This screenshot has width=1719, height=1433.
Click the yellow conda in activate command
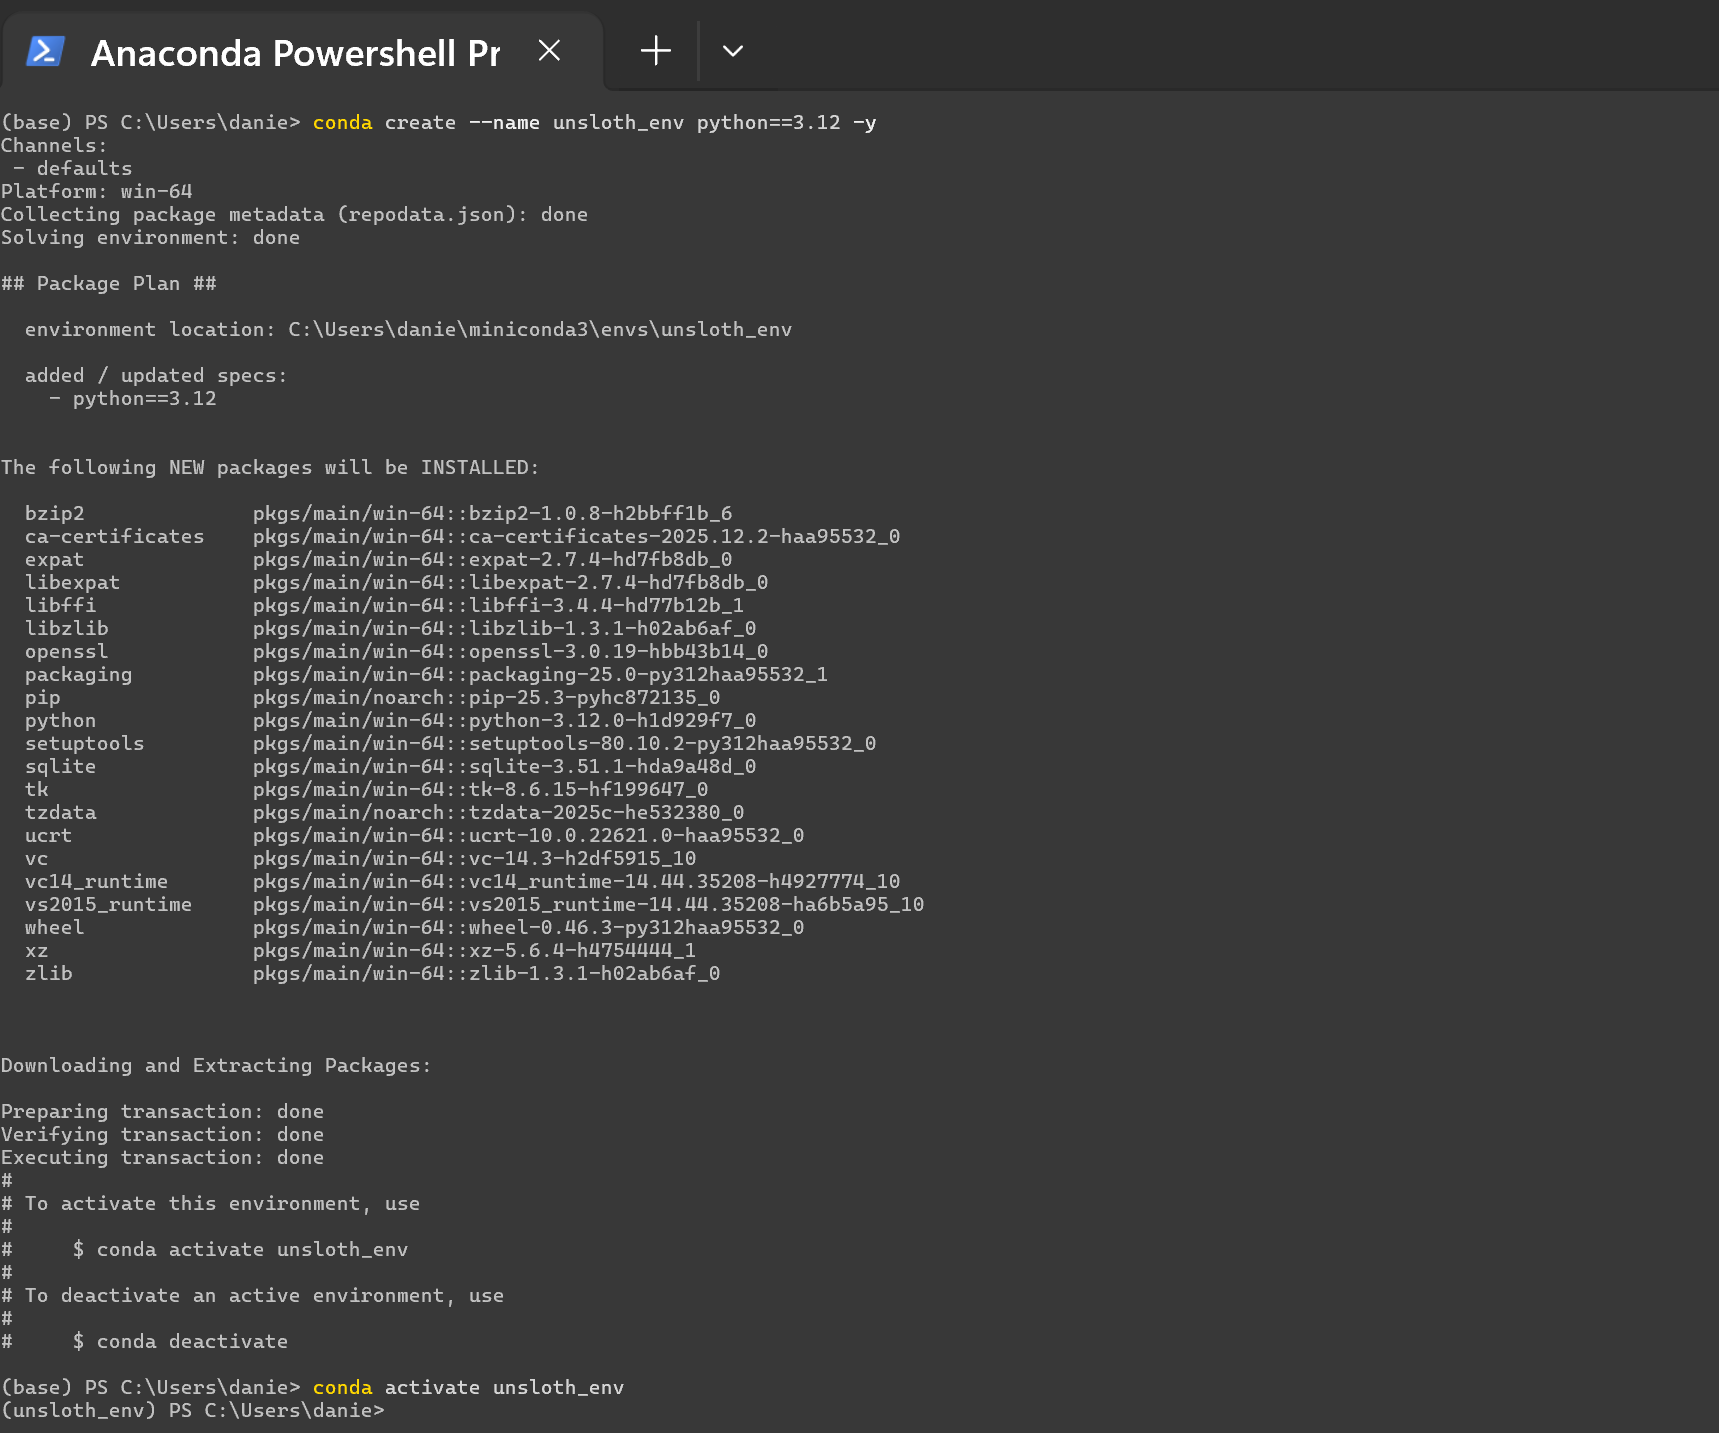pyautogui.click(x=342, y=1388)
